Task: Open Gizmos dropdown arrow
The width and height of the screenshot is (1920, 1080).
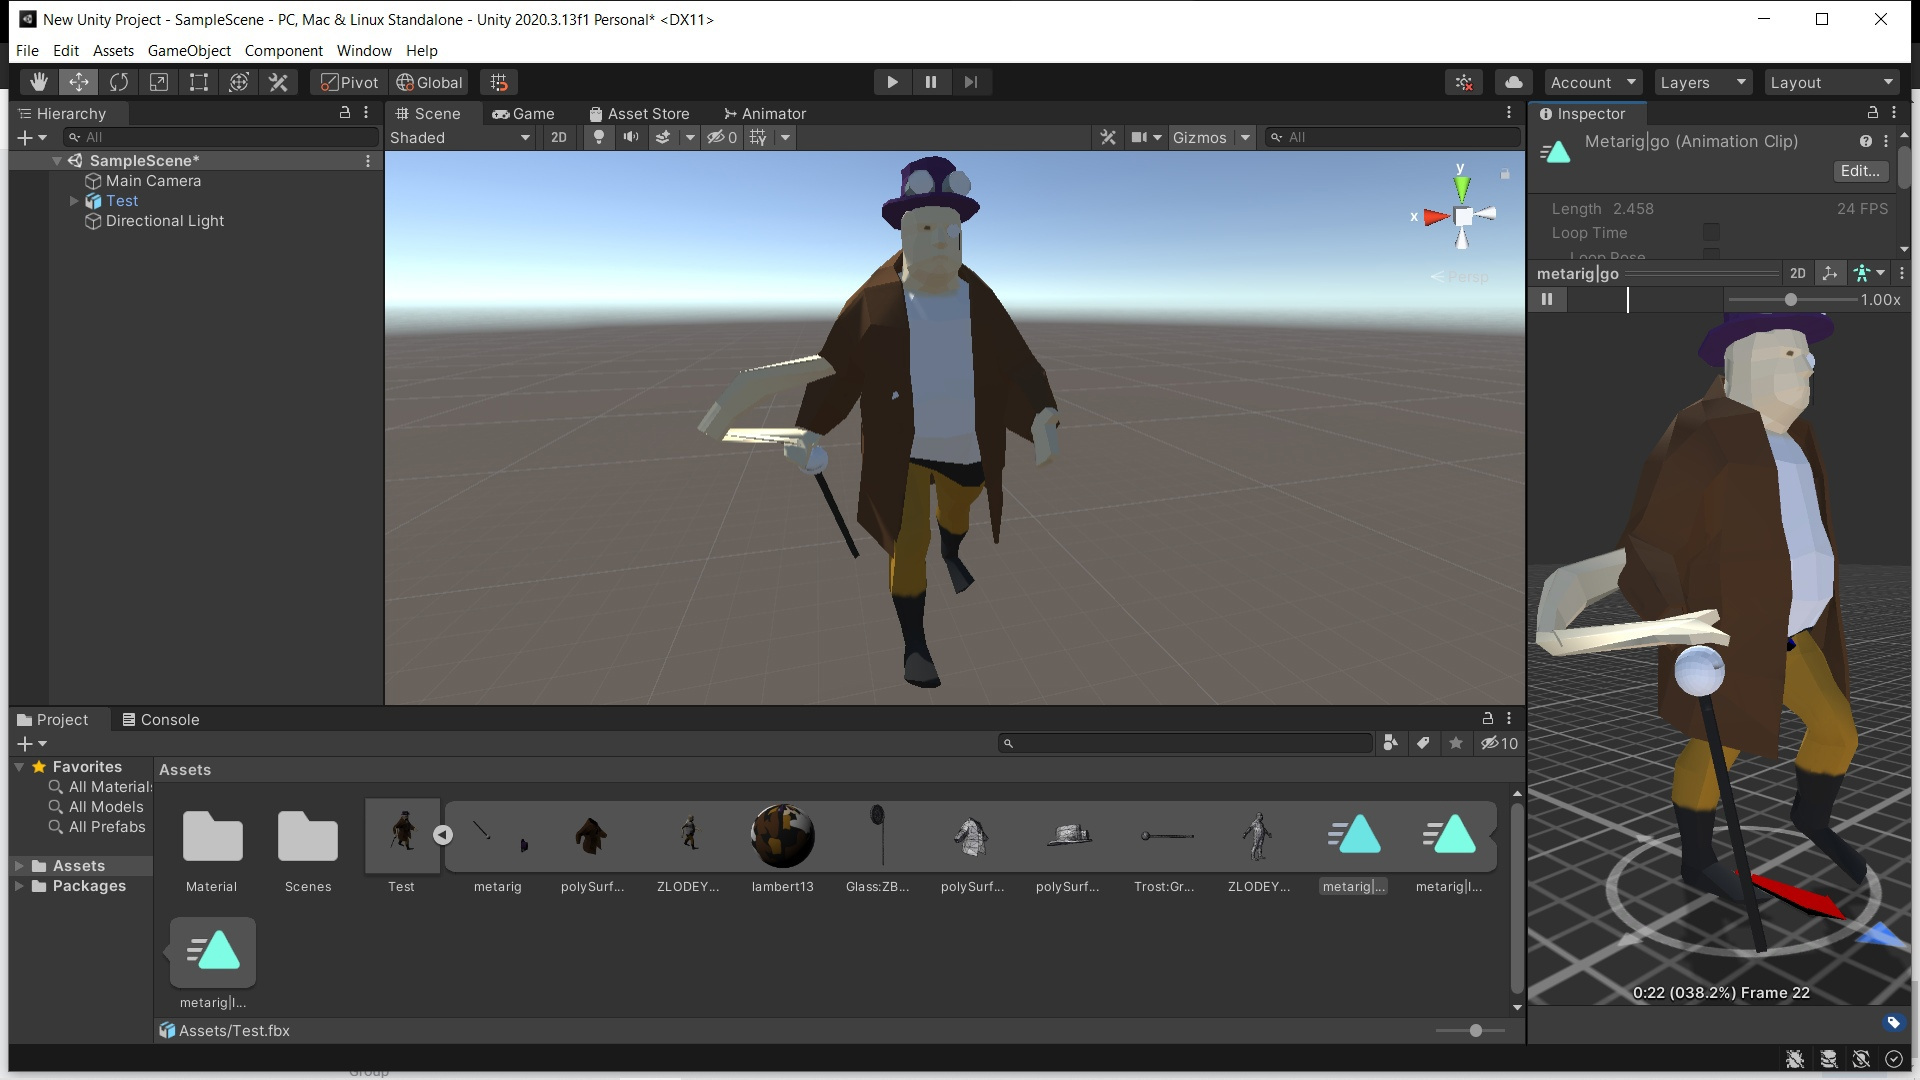Action: [1245, 137]
